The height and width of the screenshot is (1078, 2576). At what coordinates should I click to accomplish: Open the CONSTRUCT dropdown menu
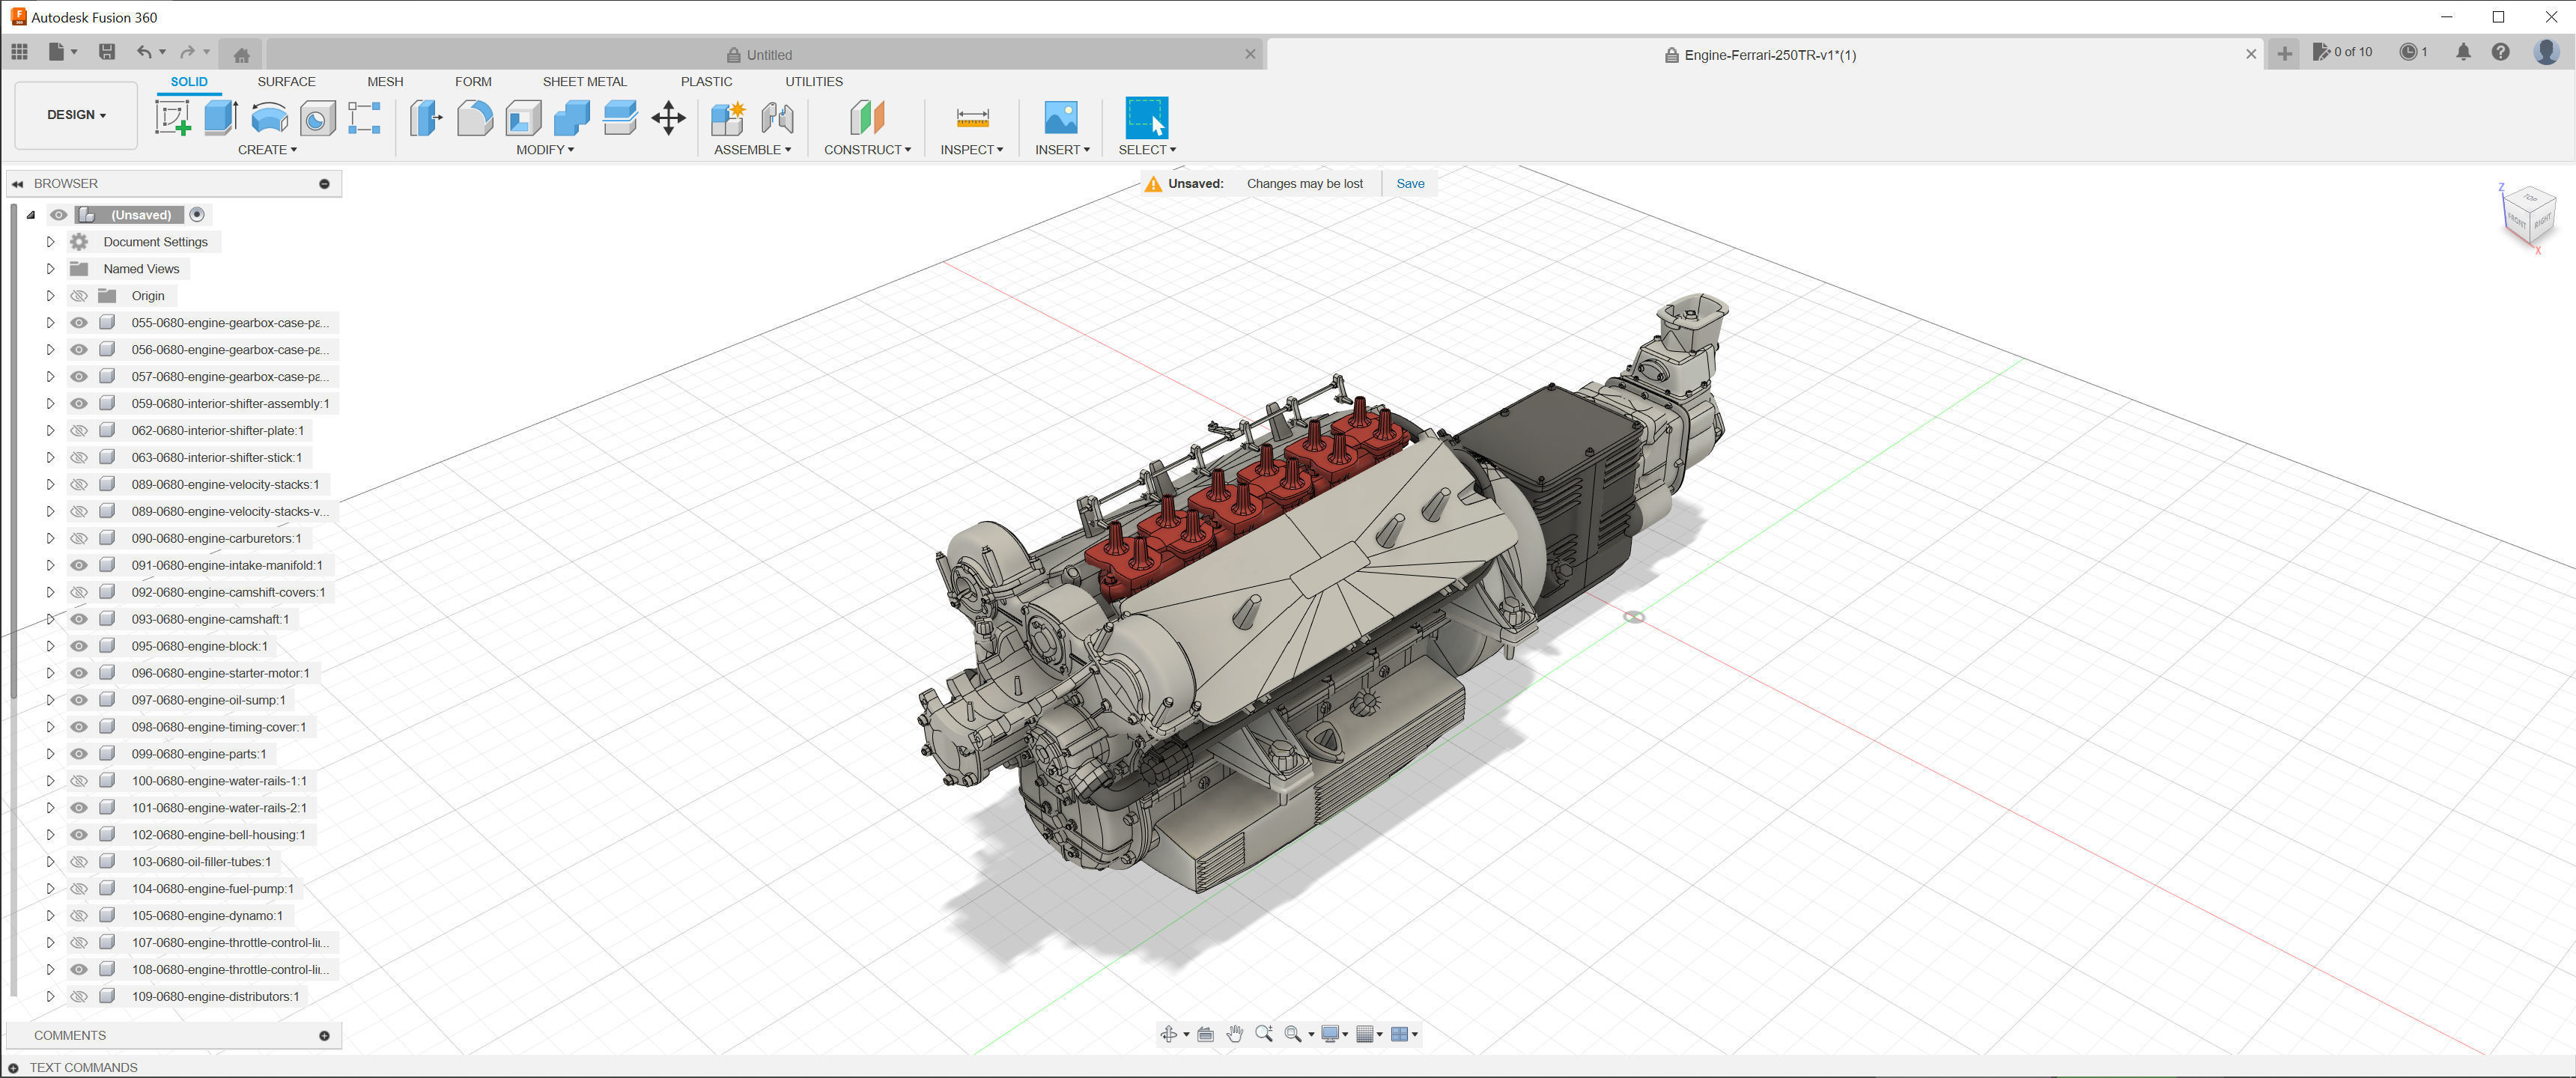click(x=866, y=150)
